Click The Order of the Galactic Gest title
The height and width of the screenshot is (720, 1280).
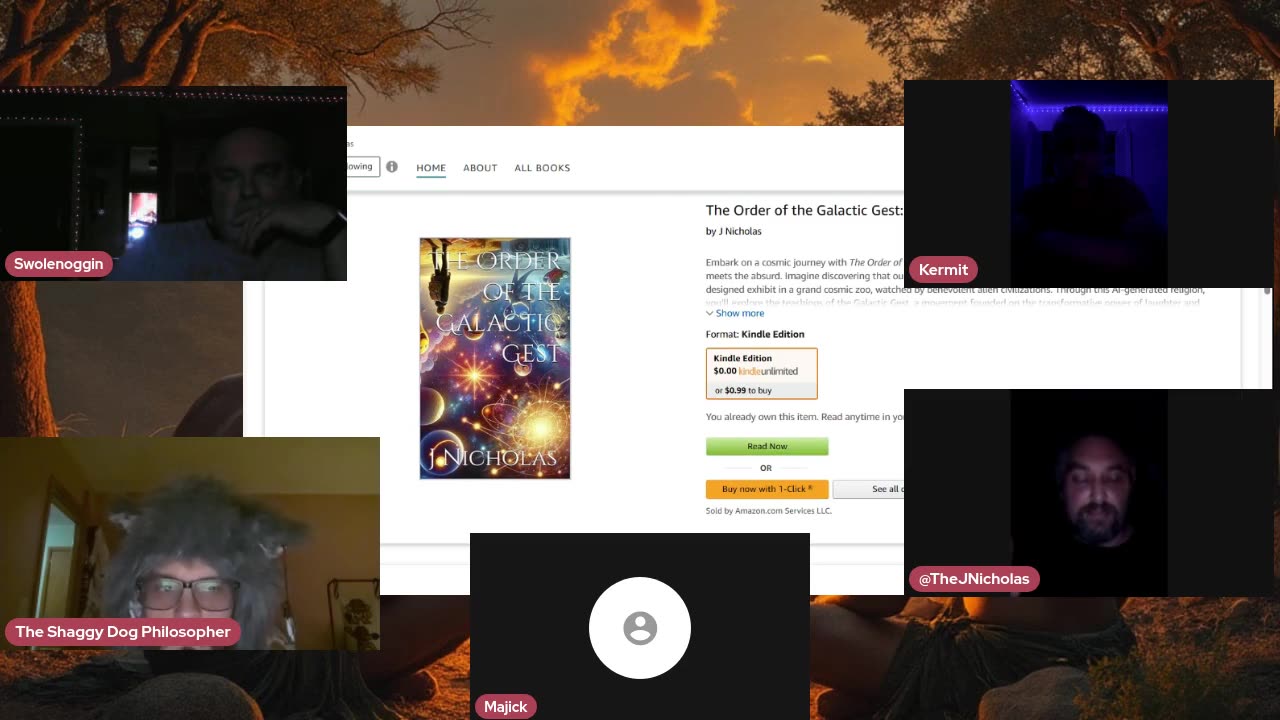click(804, 210)
